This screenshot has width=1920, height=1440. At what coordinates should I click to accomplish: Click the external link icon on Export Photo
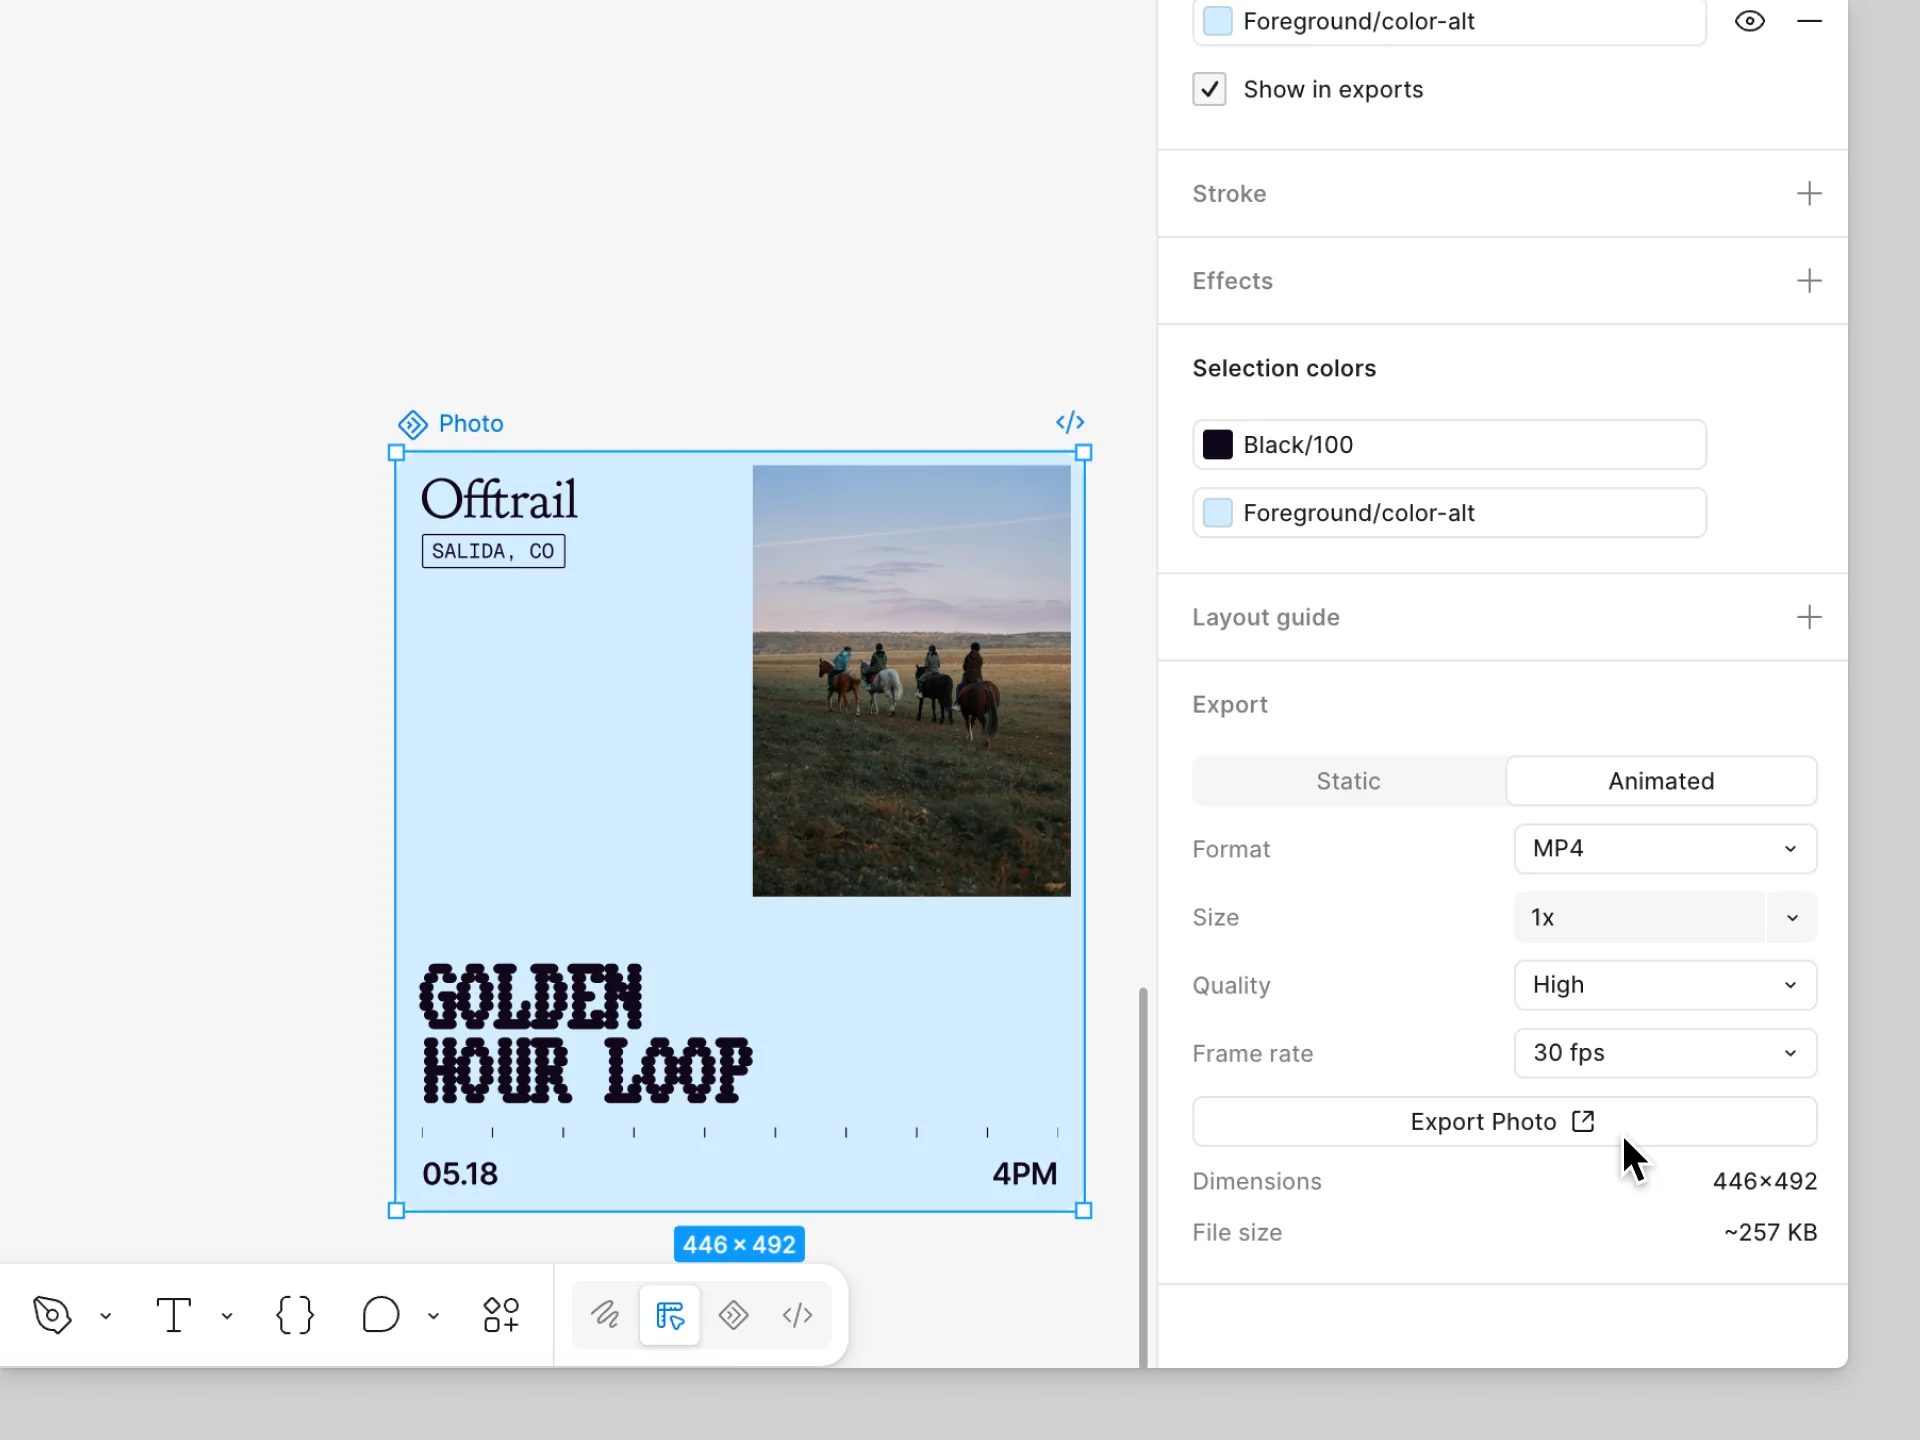[x=1583, y=1121]
